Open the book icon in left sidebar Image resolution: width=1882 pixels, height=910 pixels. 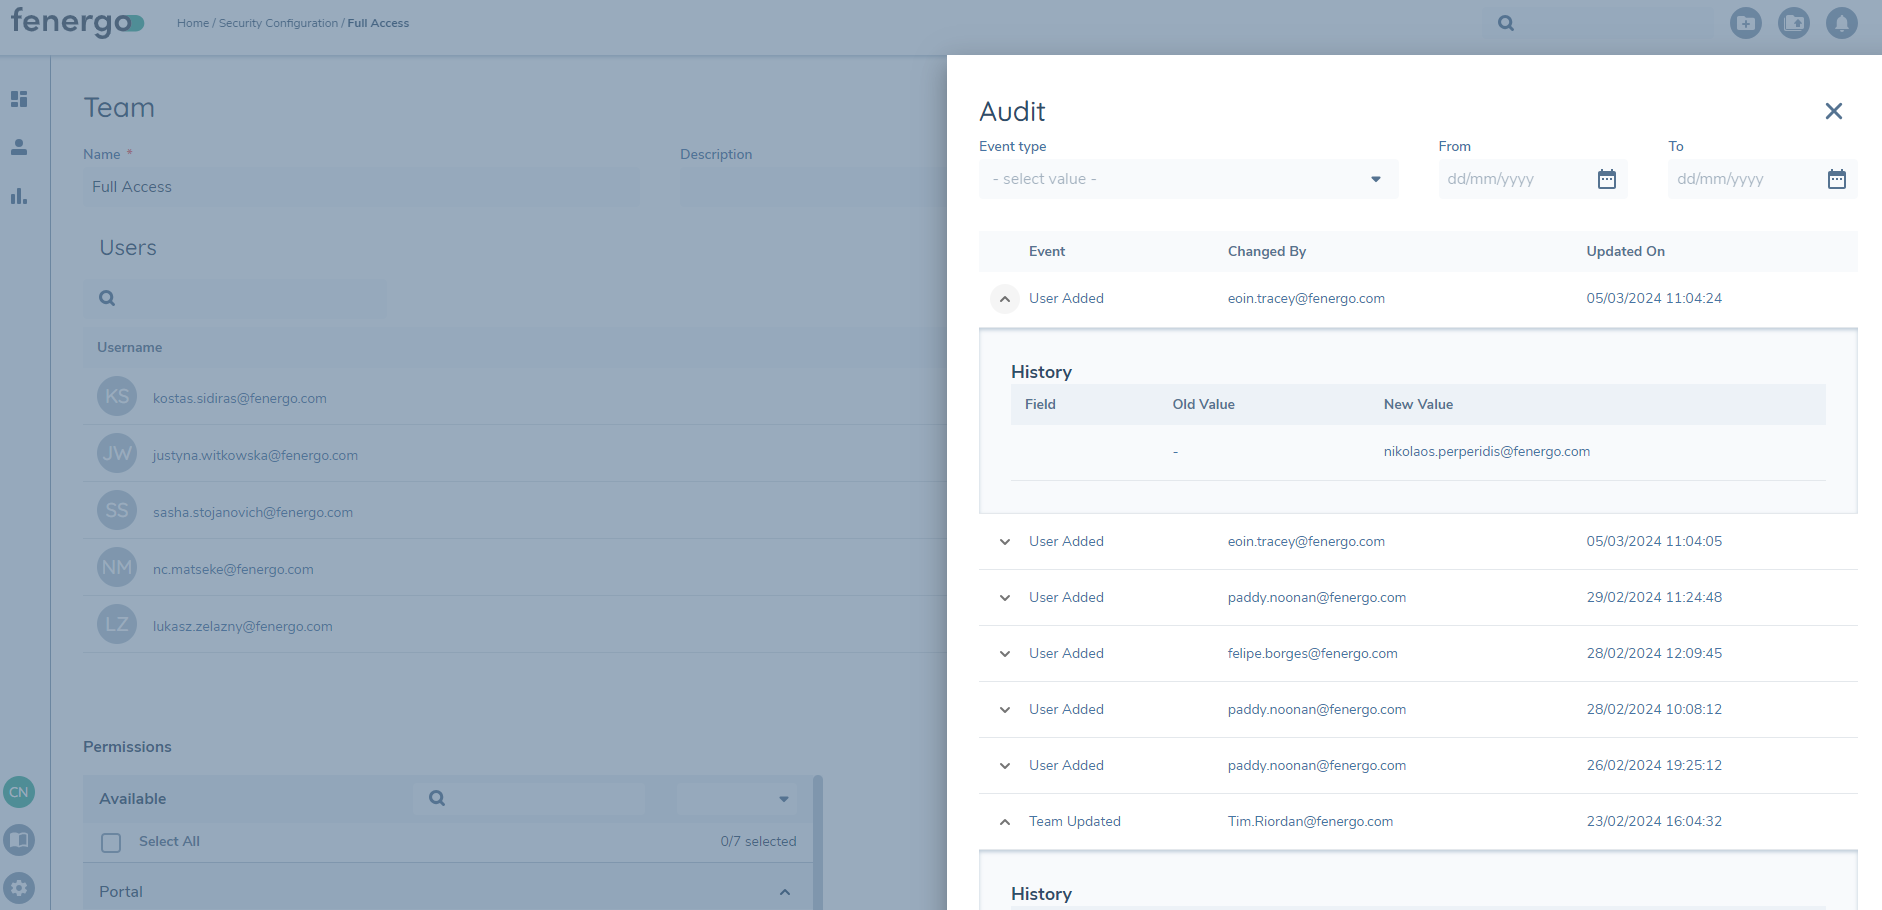point(19,840)
